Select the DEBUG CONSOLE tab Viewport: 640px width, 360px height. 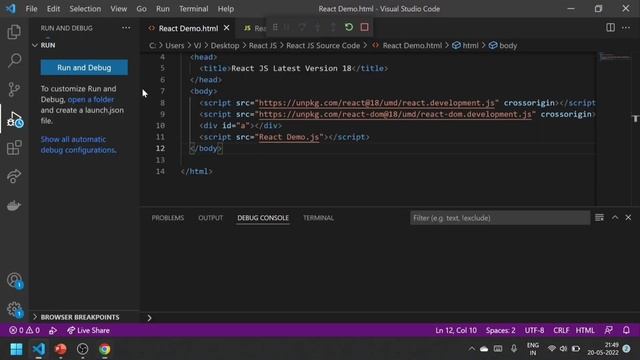[x=263, y=218]
